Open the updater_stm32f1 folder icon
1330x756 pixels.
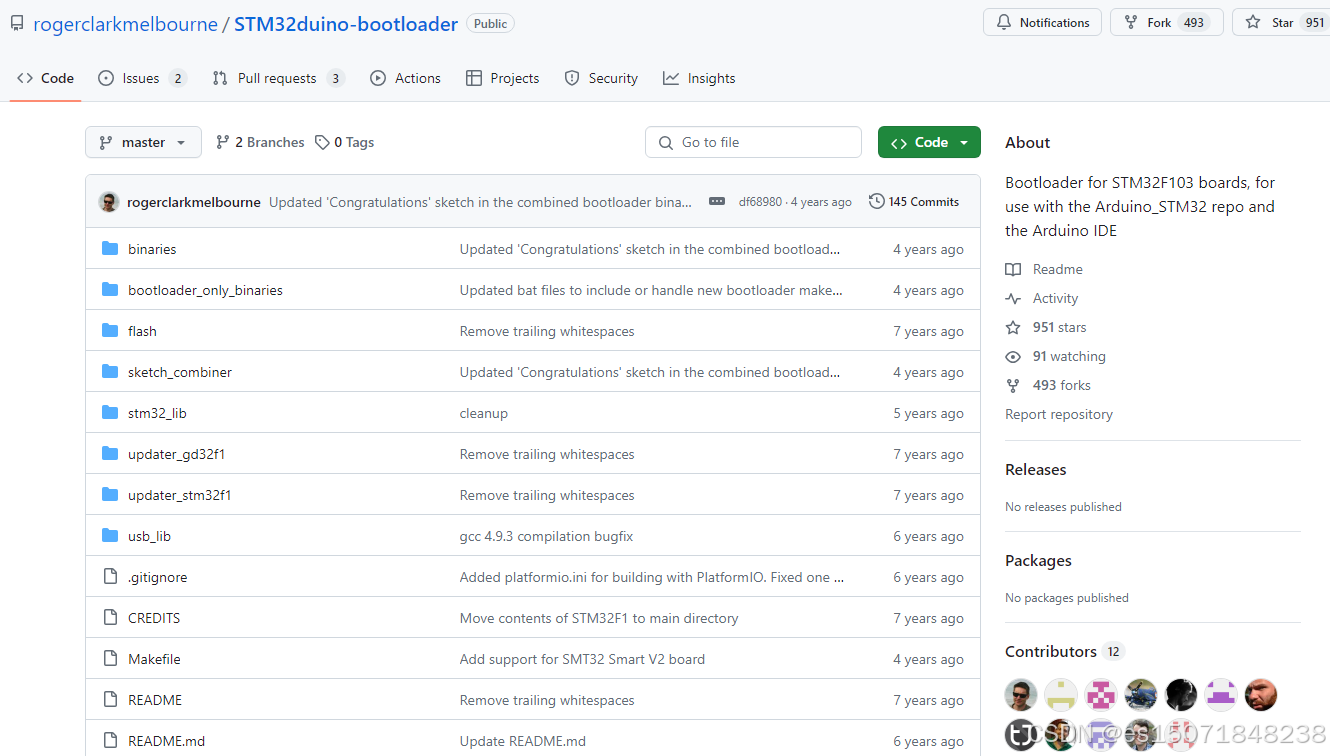coord(110,495)
